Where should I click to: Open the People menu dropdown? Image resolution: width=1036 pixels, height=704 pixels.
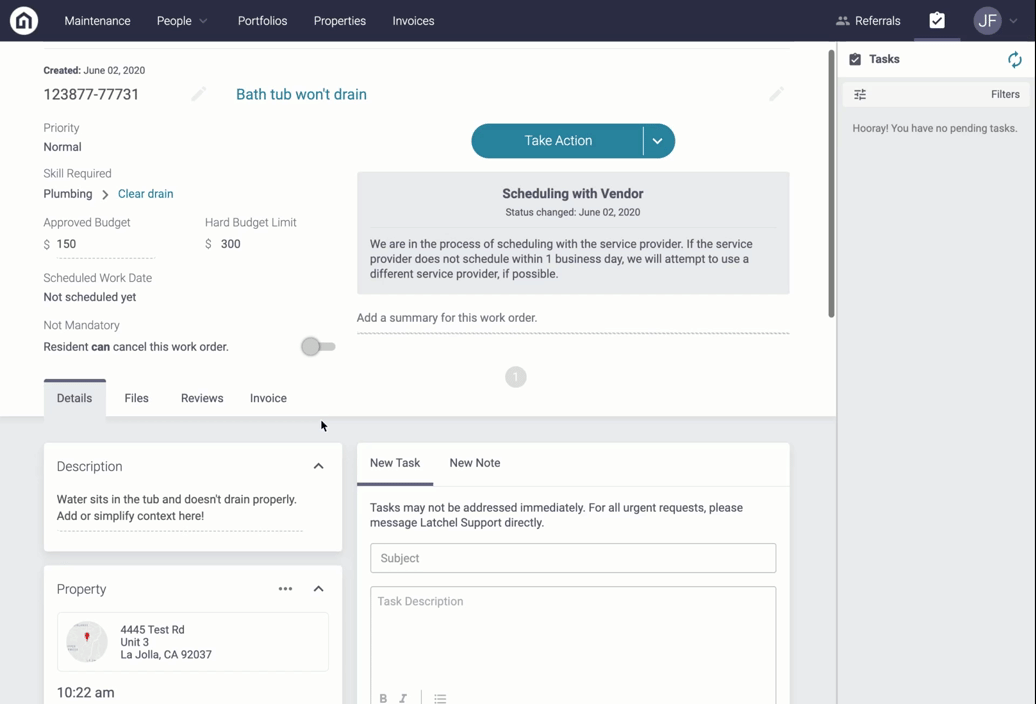click(182, 21)
